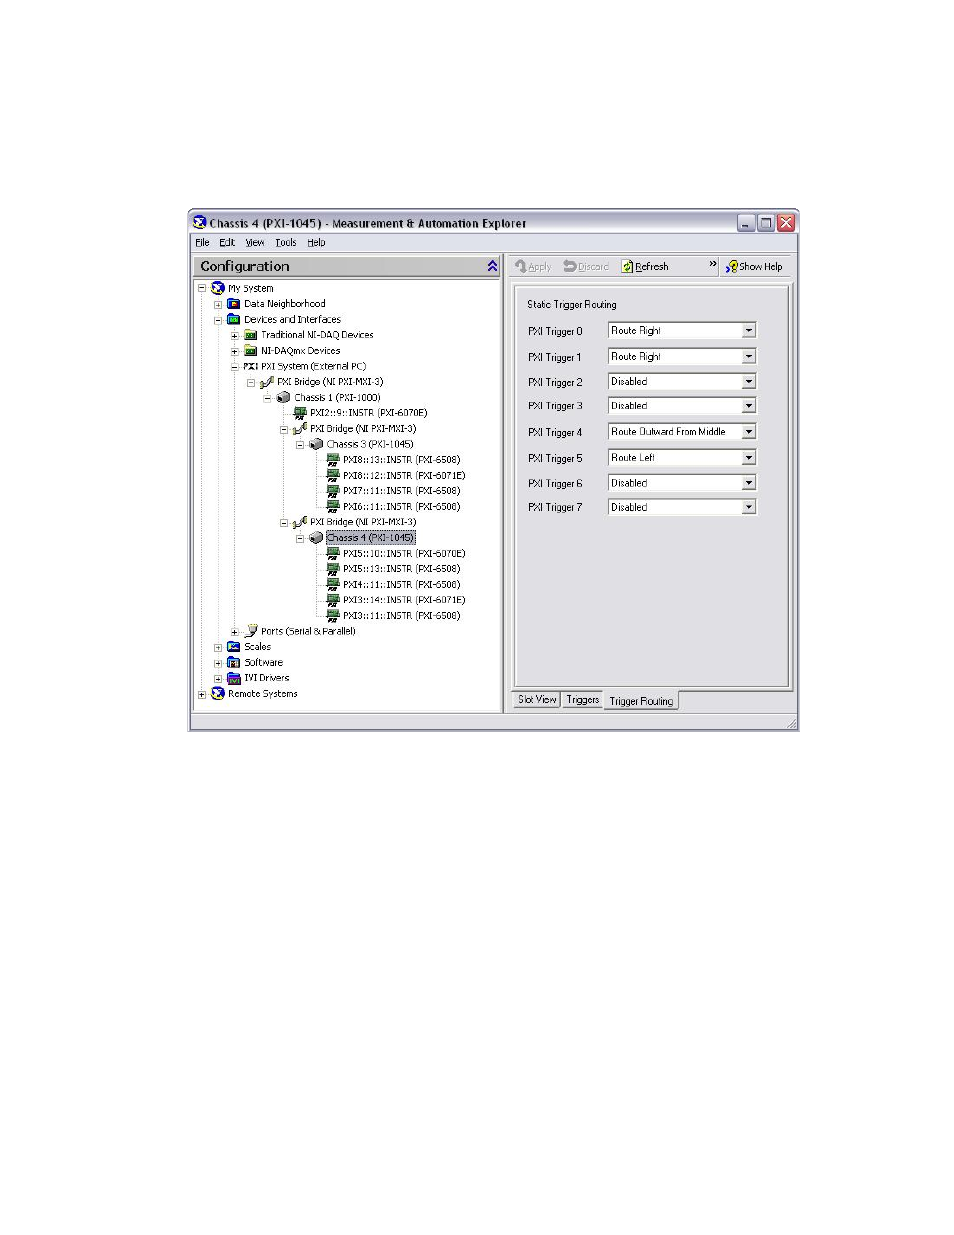
Task: Show more toolbar options via double arrow
Action: click(713, 265)
